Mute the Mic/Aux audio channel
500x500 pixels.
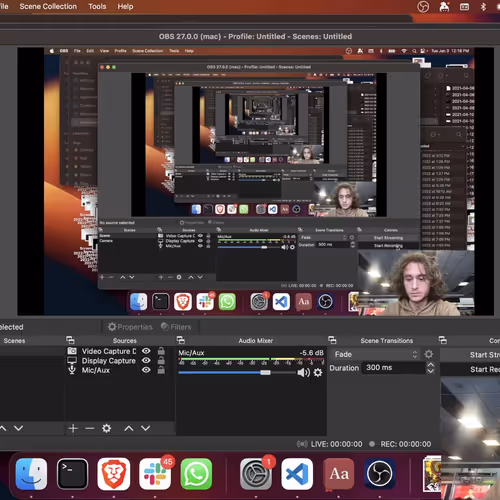point(303,372)
